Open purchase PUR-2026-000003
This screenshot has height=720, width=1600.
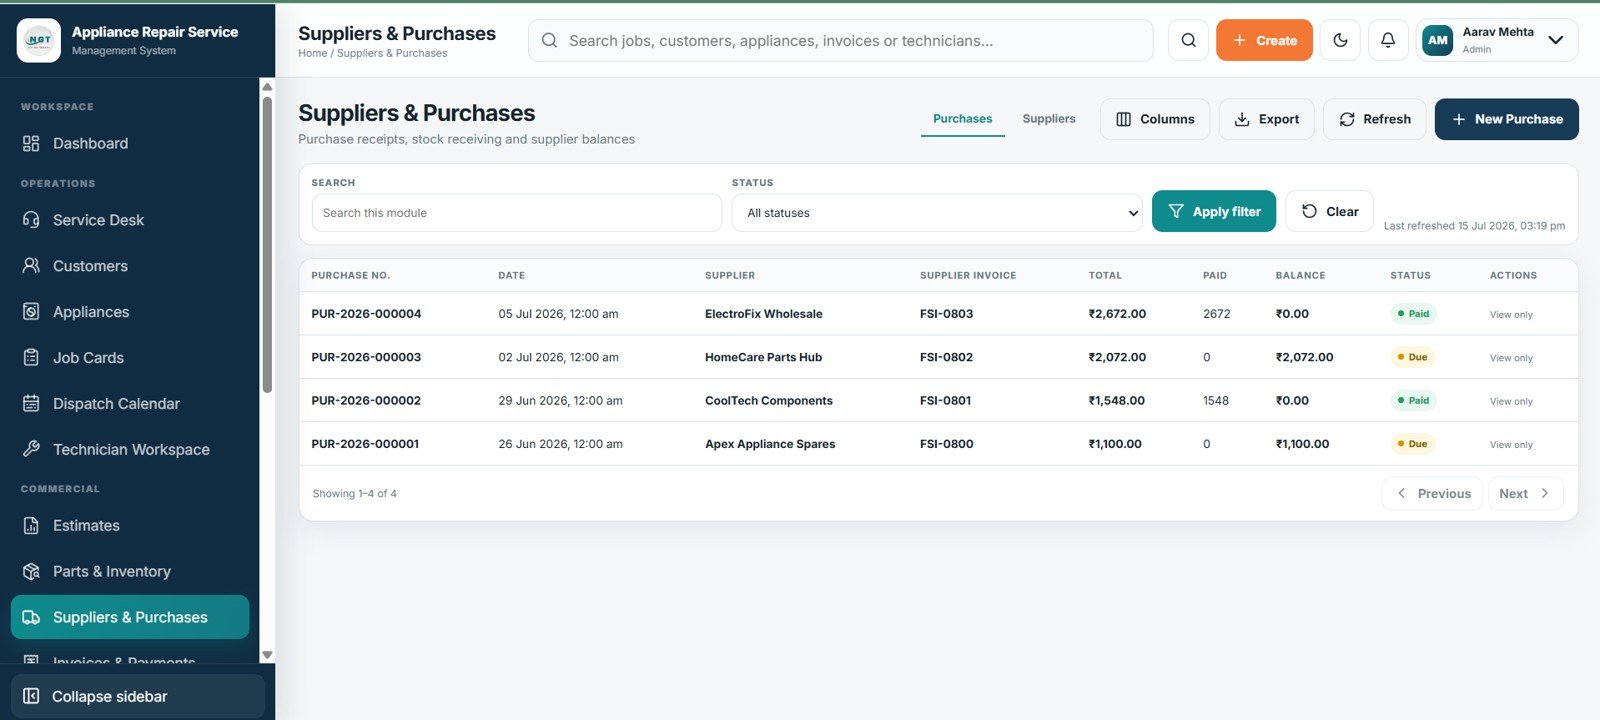(366, 357)
